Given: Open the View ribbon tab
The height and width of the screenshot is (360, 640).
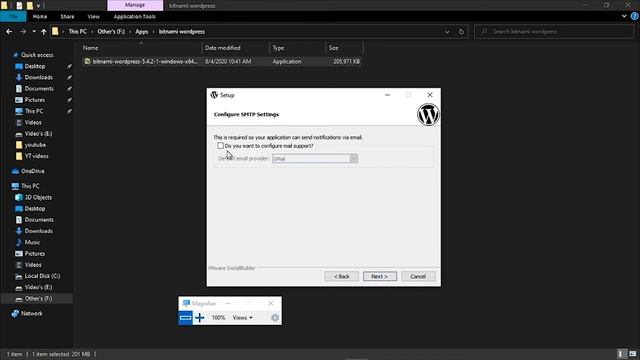Looking at the screenshot, I should (93, 16).
